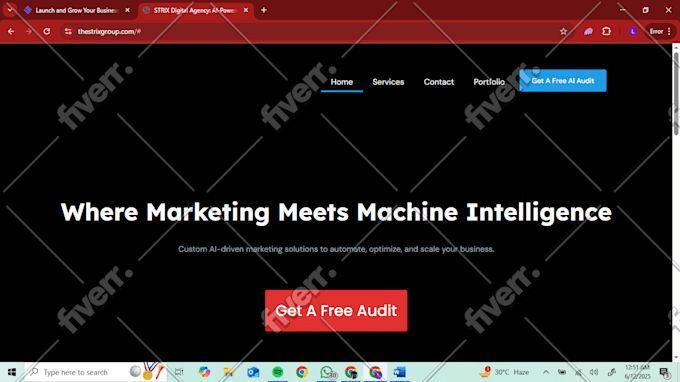Open File Explorer from the taskbar
The image size is (680, 382).
point(229,372)
